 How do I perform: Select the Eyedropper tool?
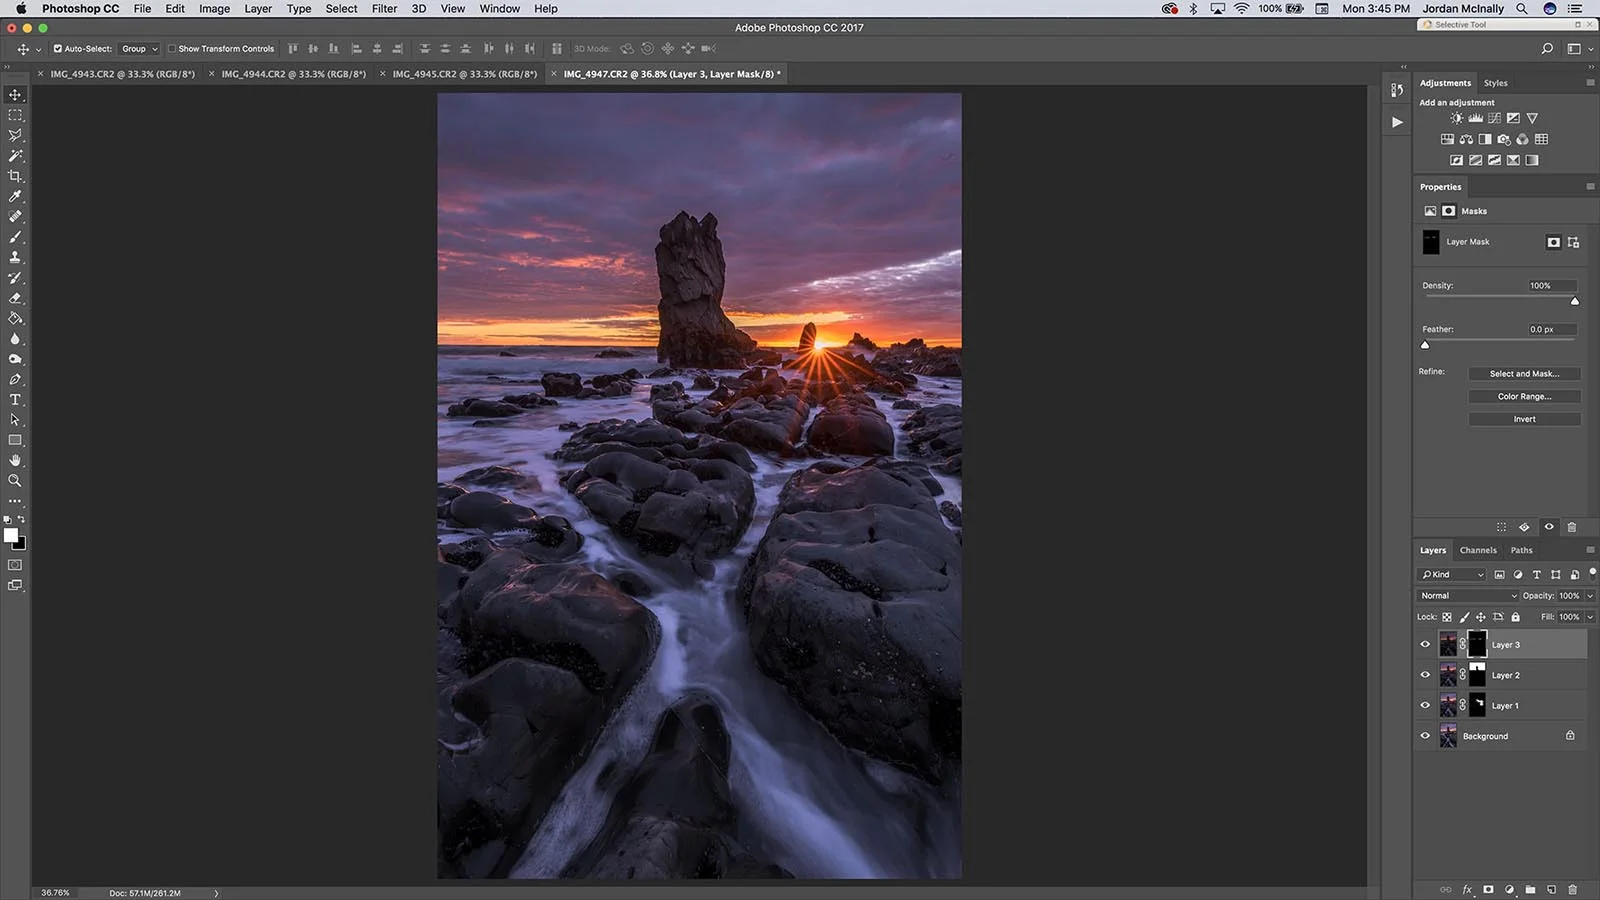click(15, 196)
